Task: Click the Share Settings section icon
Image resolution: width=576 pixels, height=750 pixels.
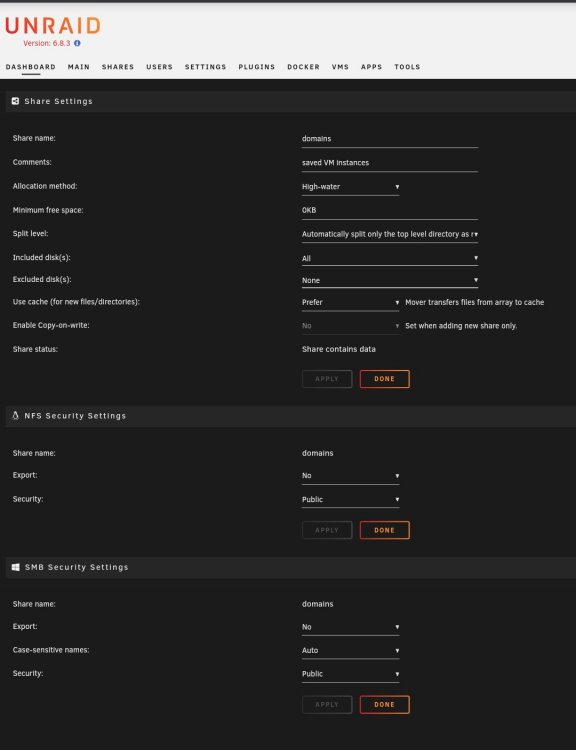Action: [15, 101]
